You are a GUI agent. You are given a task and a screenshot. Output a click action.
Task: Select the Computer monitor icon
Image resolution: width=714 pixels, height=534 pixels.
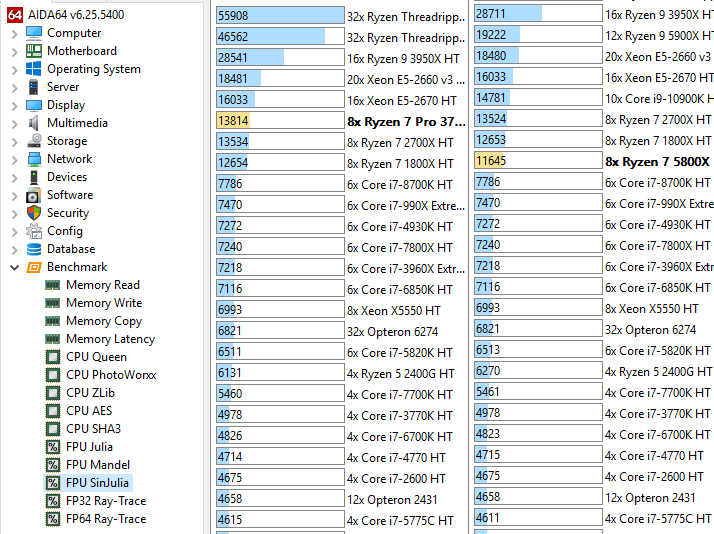coord(34,33)
